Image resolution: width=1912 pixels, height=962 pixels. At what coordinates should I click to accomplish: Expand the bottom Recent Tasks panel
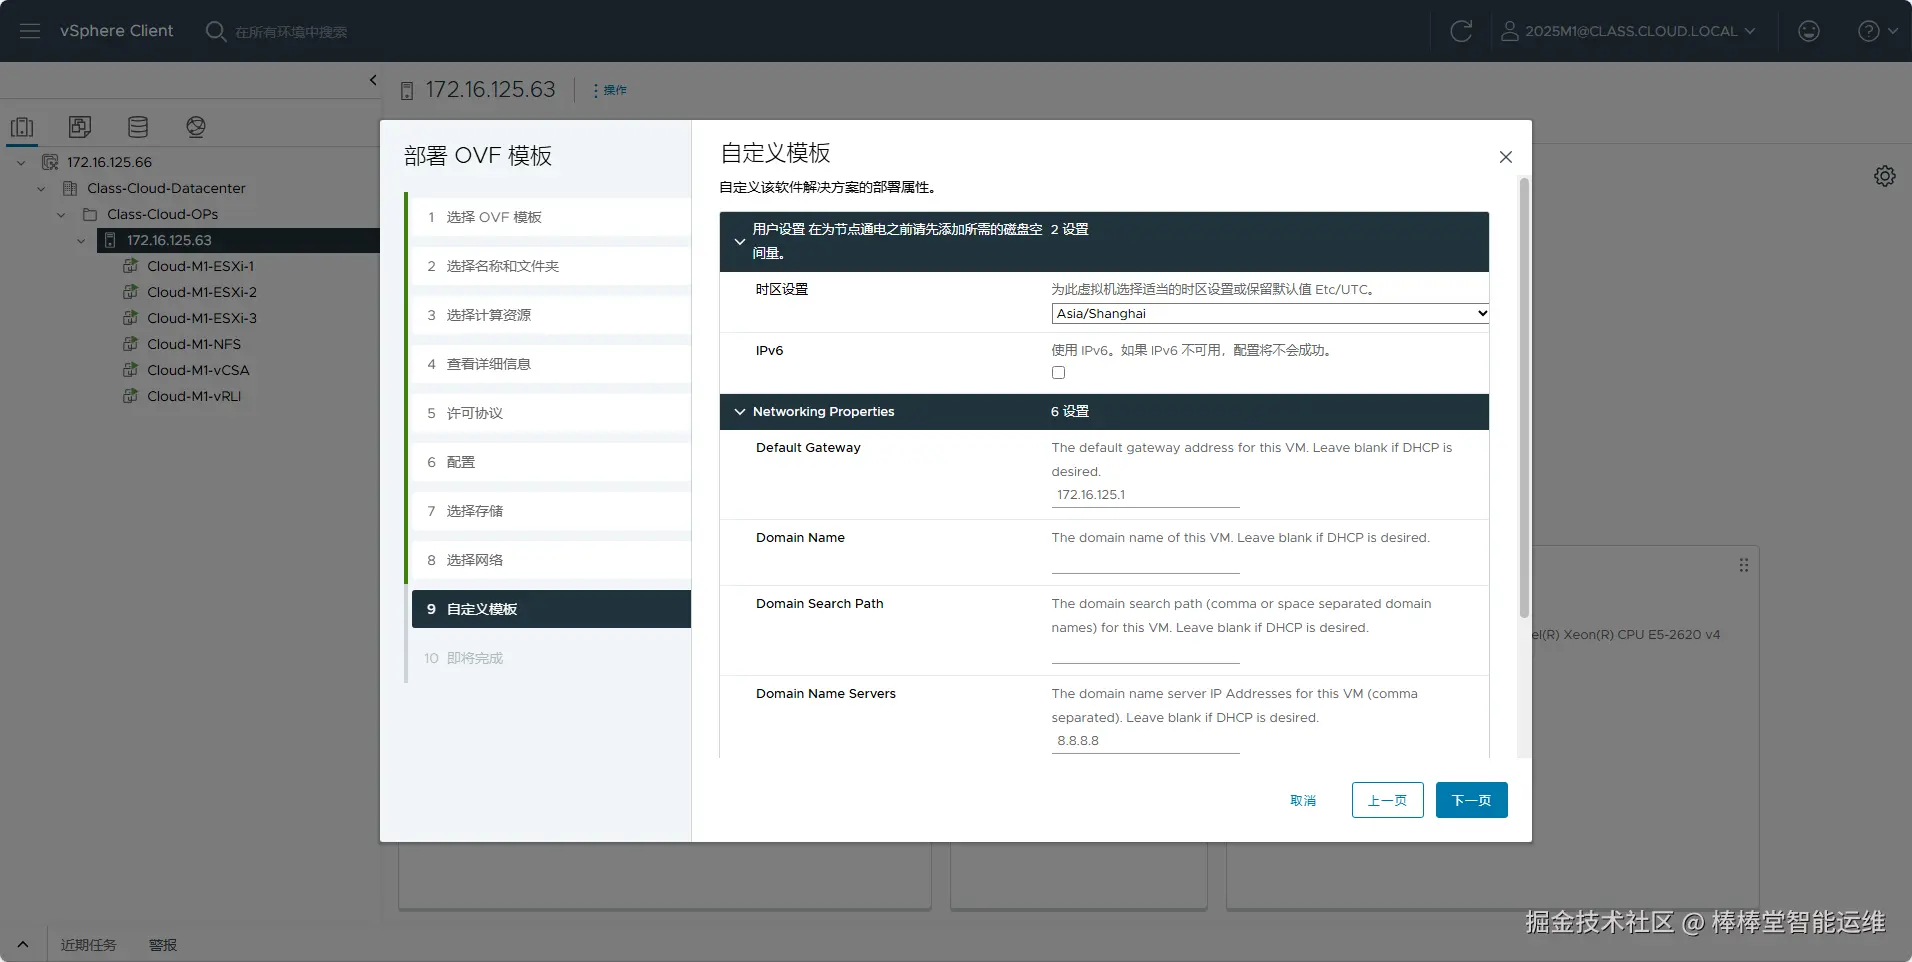click(x=23, y=944)
